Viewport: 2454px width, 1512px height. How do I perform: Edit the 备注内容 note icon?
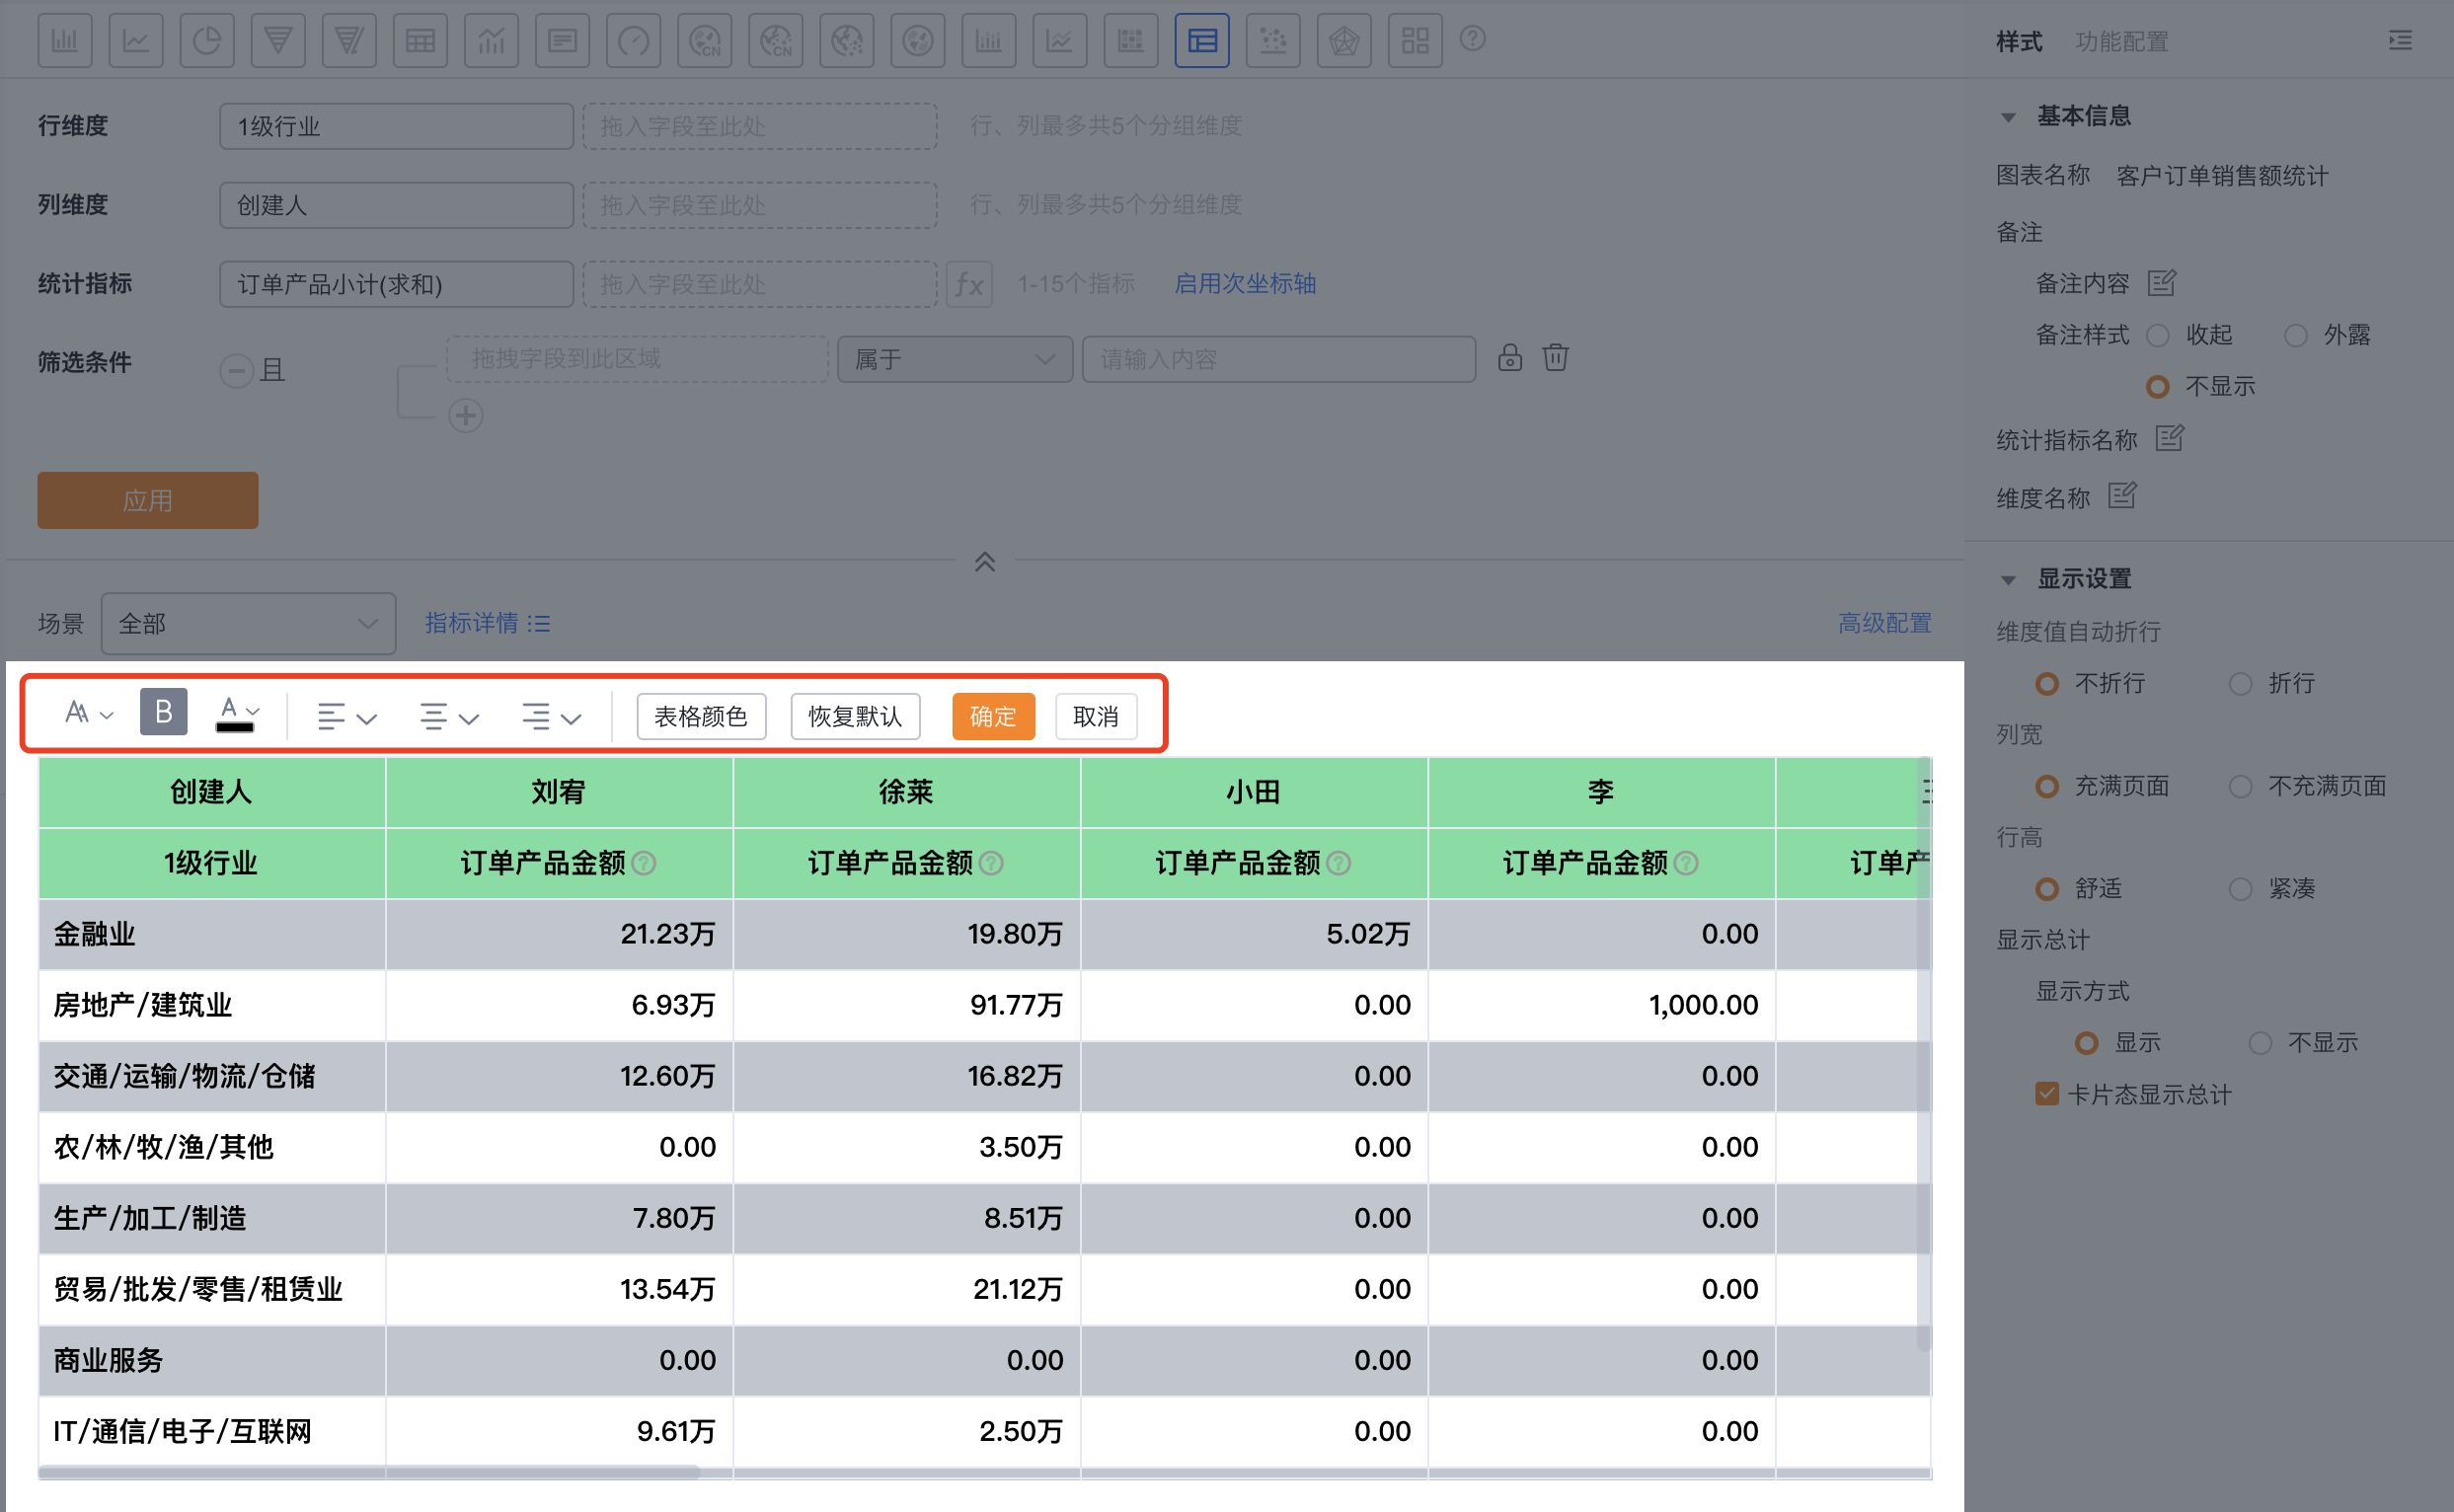[x=2161, y=284]
